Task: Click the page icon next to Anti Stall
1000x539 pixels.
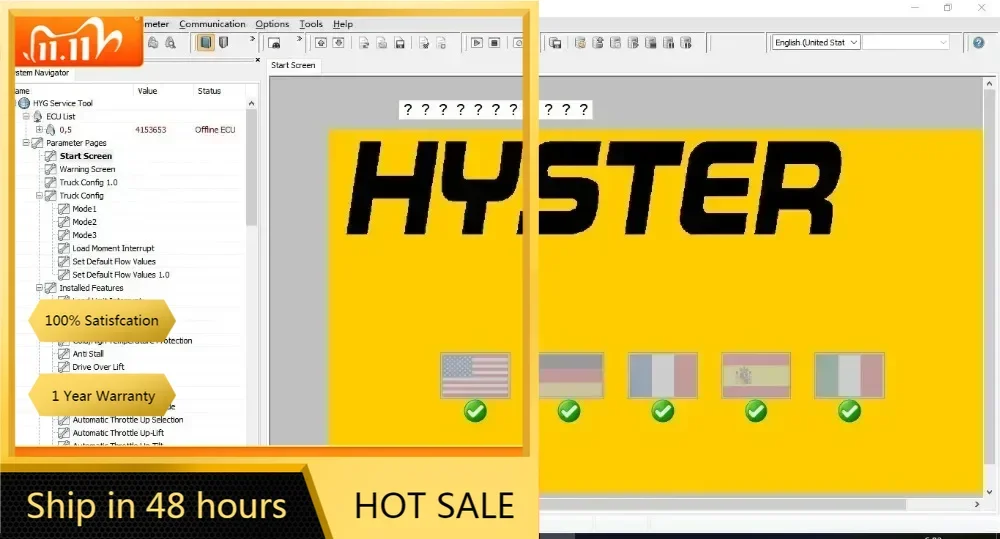Action: [x=64, y=353]
